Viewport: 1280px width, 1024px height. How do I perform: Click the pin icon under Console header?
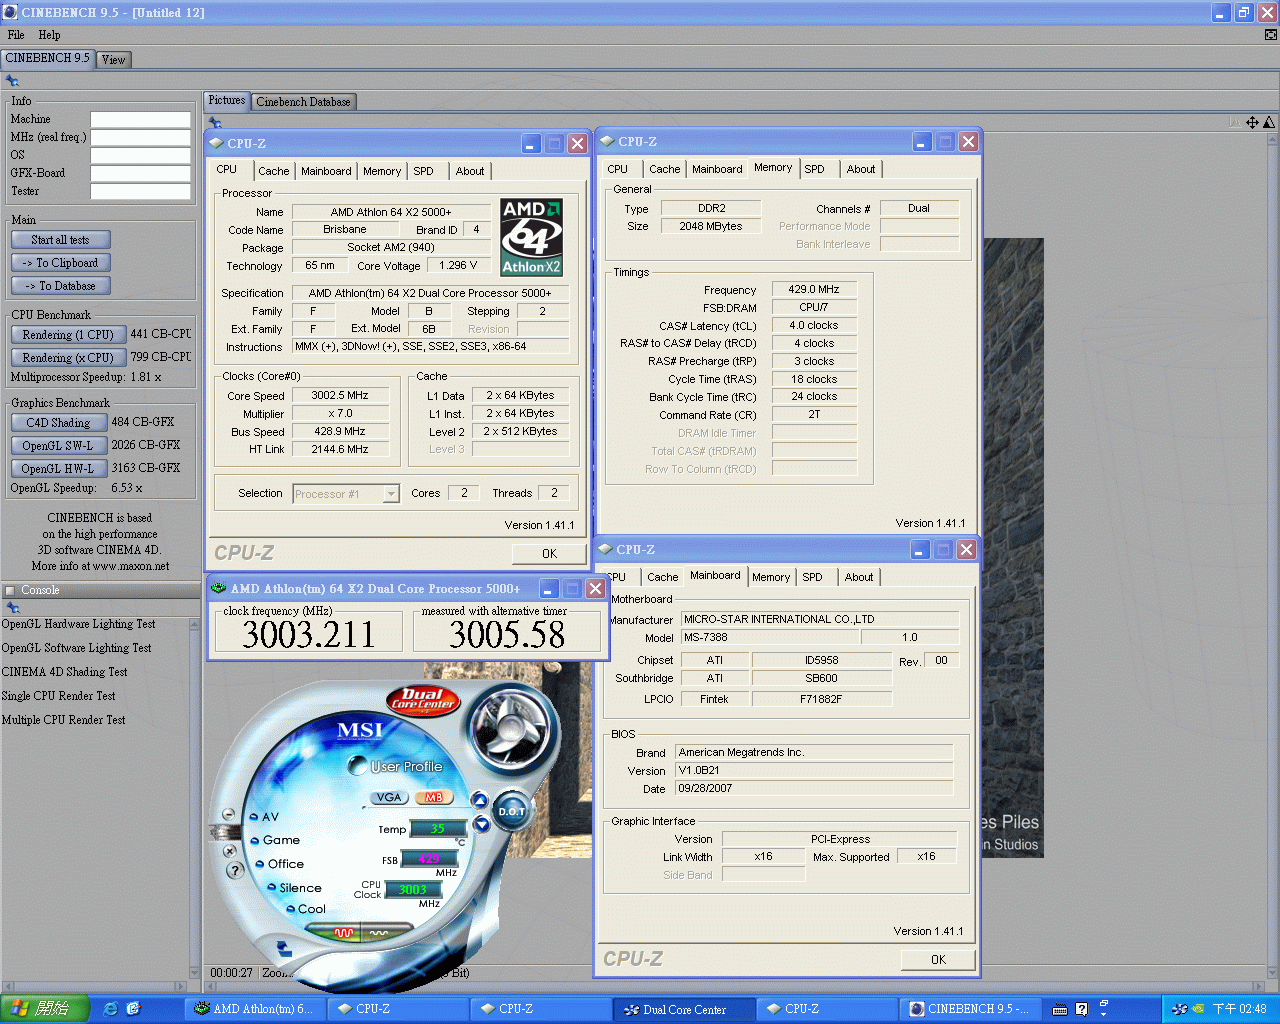12,607
